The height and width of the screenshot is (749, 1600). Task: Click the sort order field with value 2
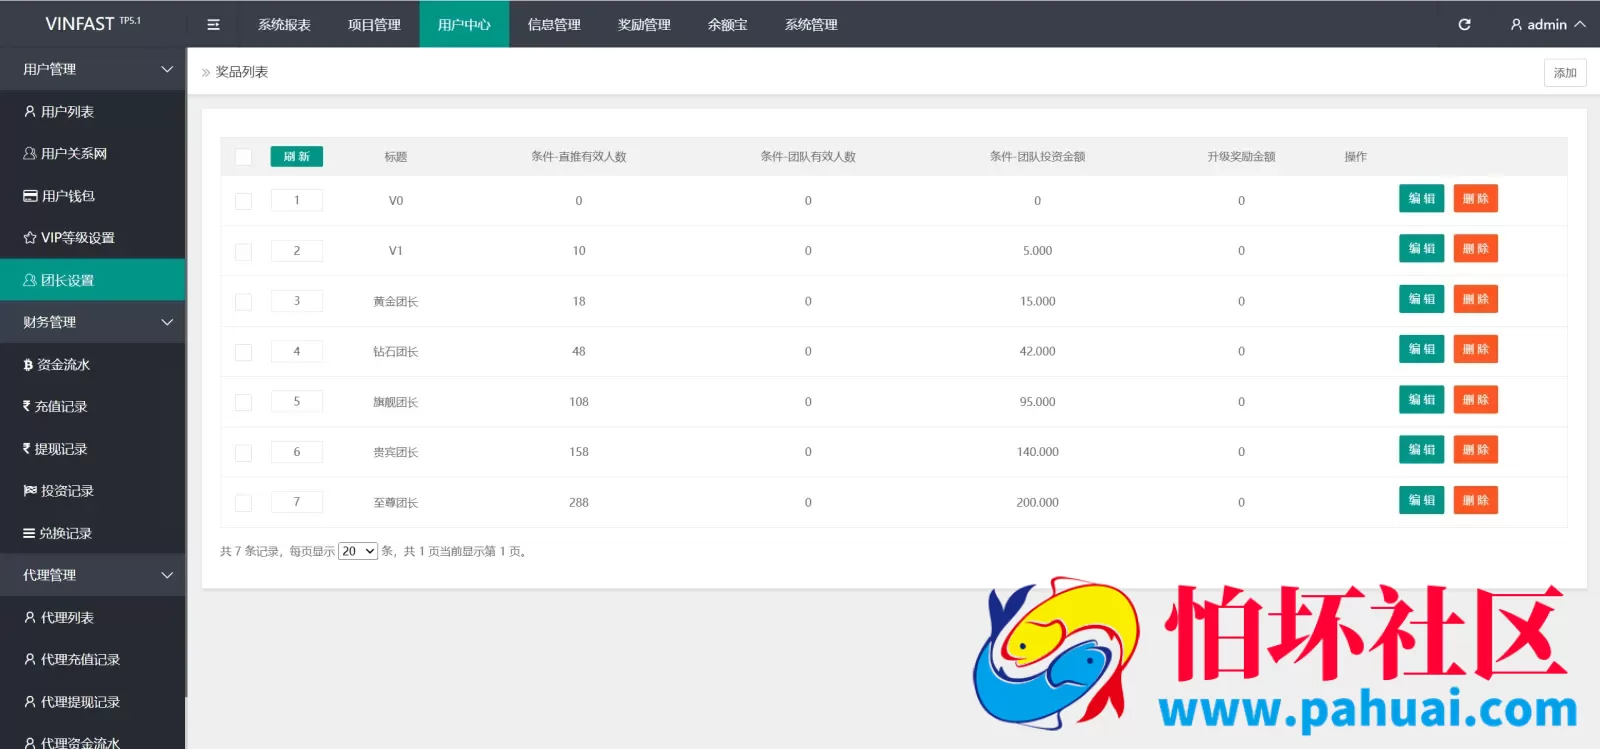pyautogui.click(x=297, y=251)
